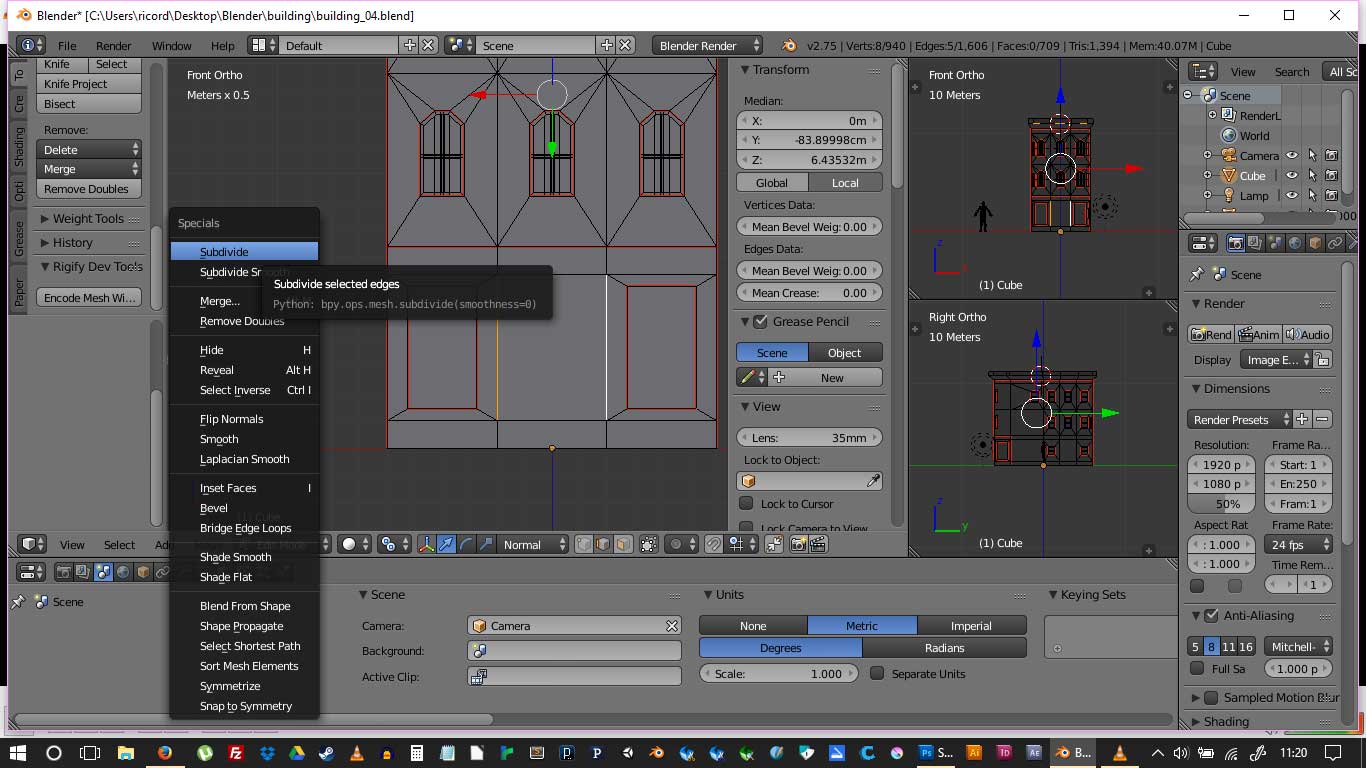Image resolution: width=1366 pixels, height=768 pixels.
Task: Open the World properties tab icon
Action: 1295,243
